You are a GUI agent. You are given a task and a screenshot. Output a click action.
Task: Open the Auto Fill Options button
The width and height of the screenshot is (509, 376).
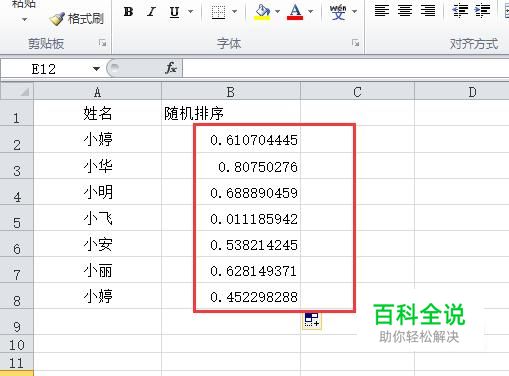[312, 320]
